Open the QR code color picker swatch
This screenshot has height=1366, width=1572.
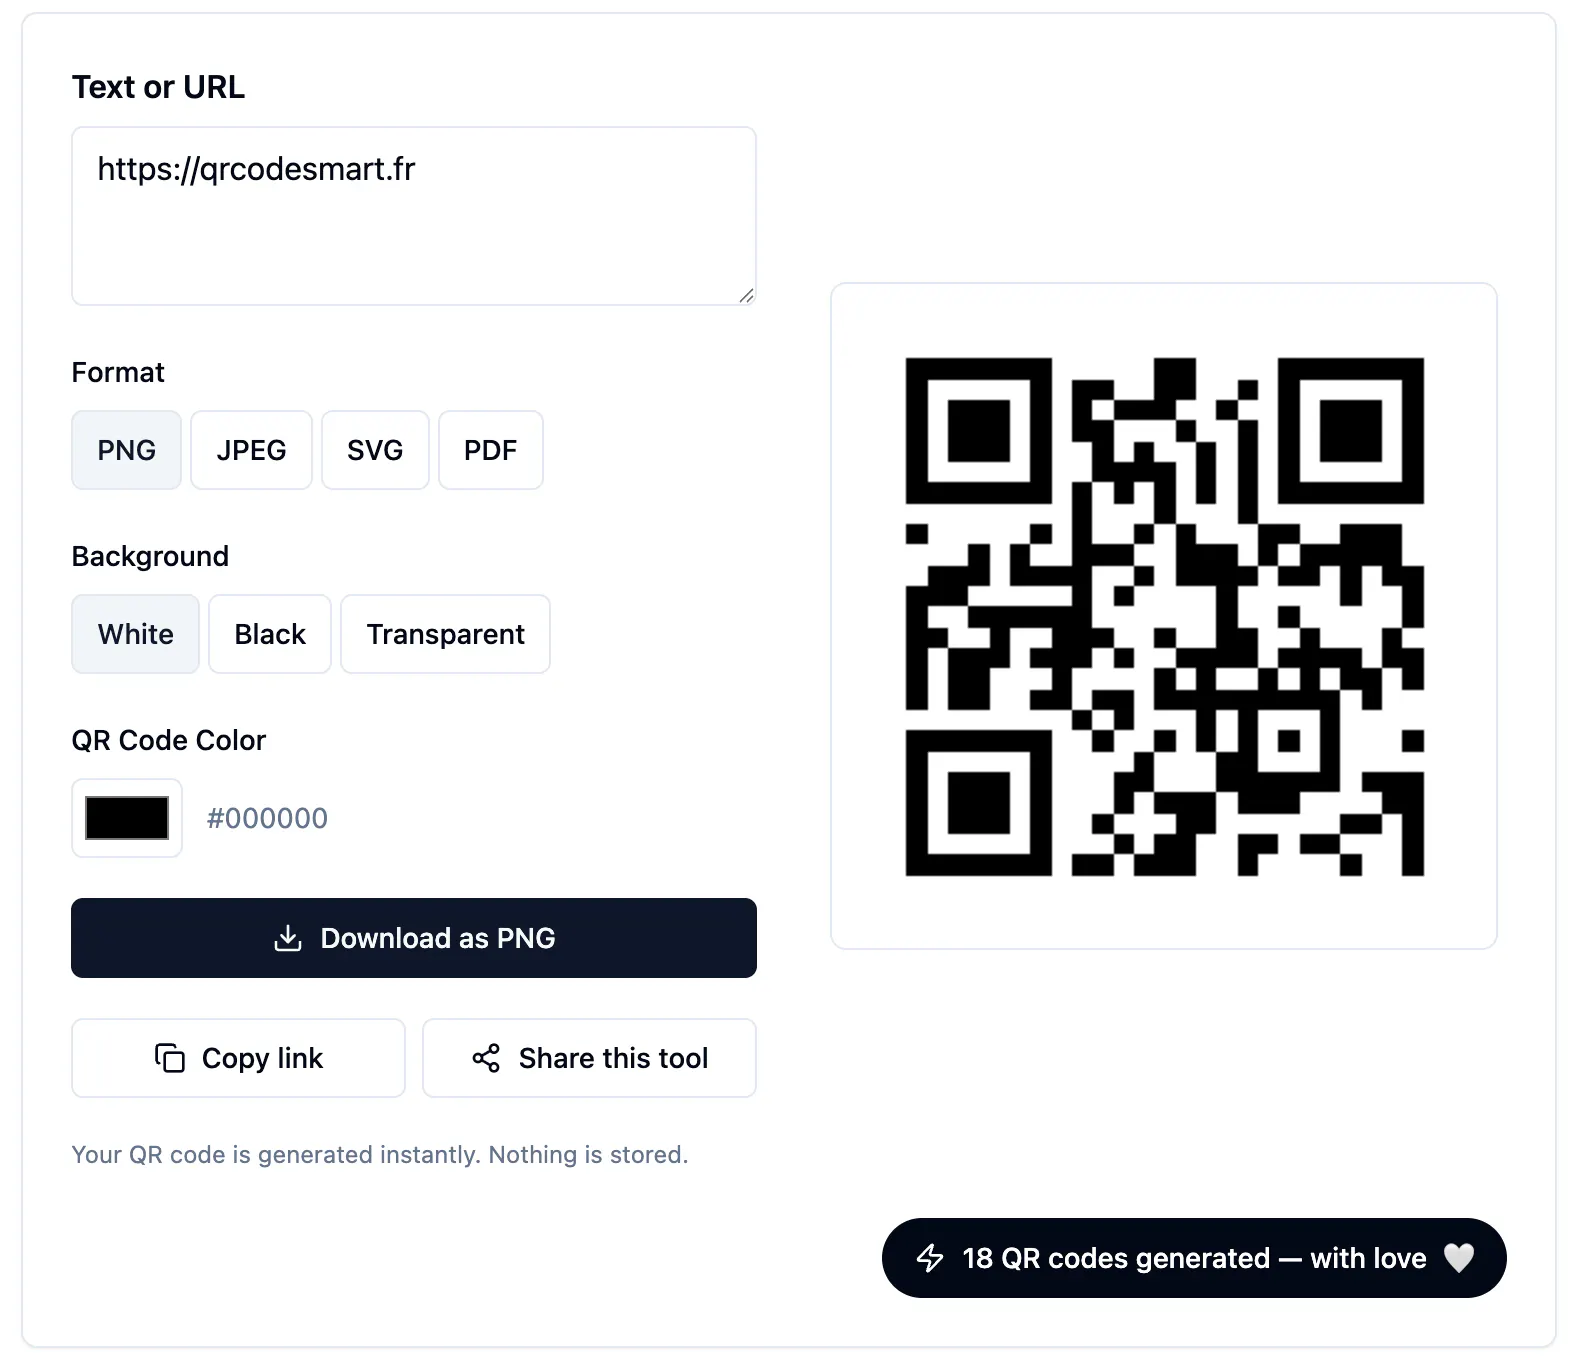[127, 818]
